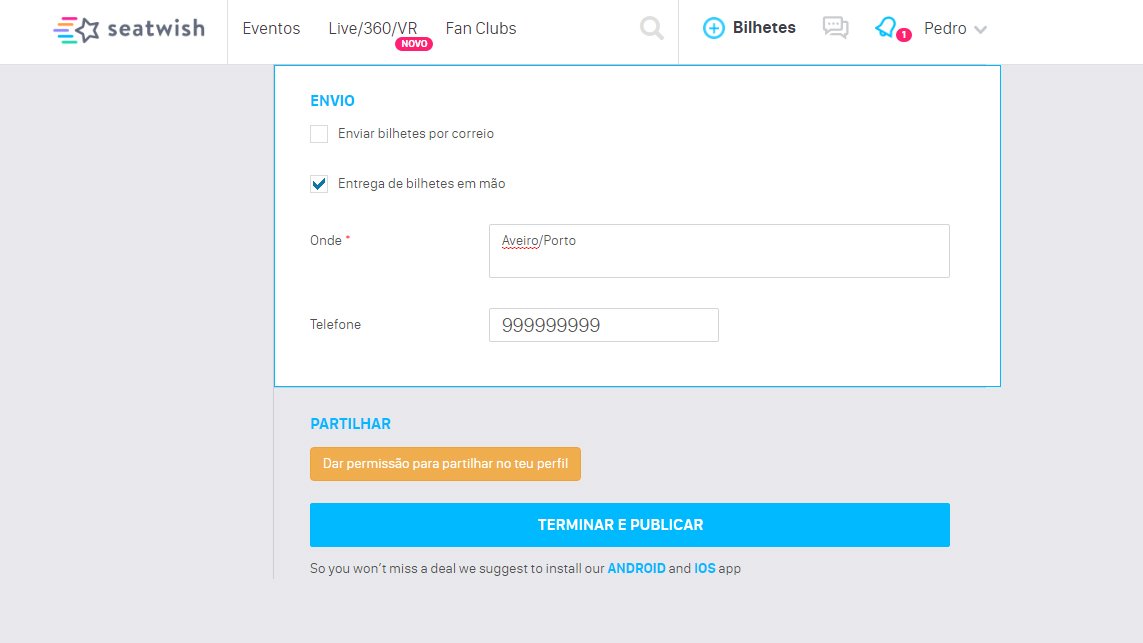
Task: Click the TERMINAR E PUBLICAR button
Action: (x=630, y=525)
